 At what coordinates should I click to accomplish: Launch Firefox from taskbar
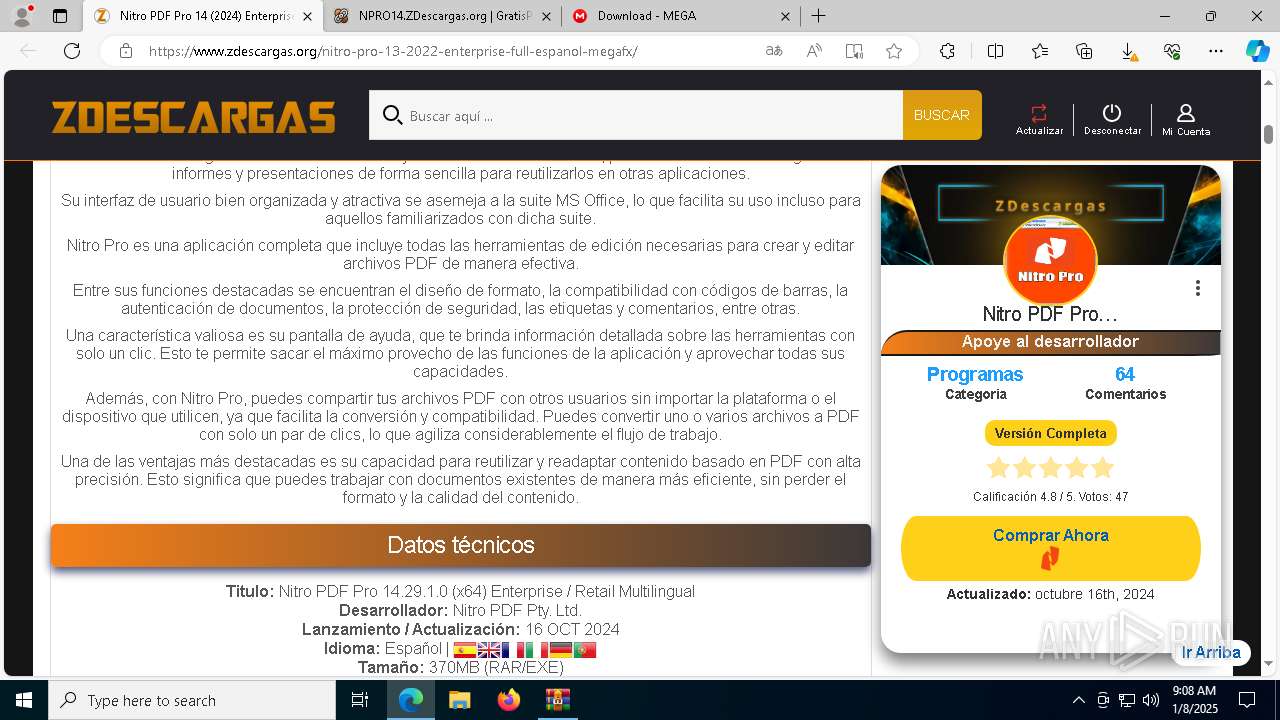point(509,700)
